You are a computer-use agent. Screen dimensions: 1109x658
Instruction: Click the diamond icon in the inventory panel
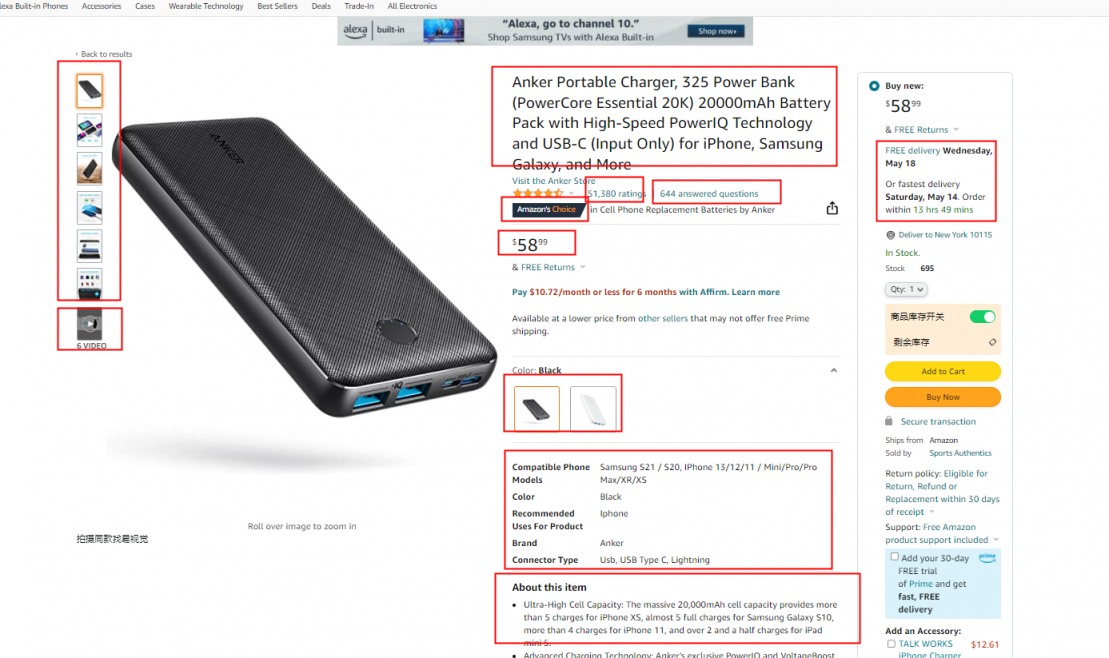click(x=992, y=342)
